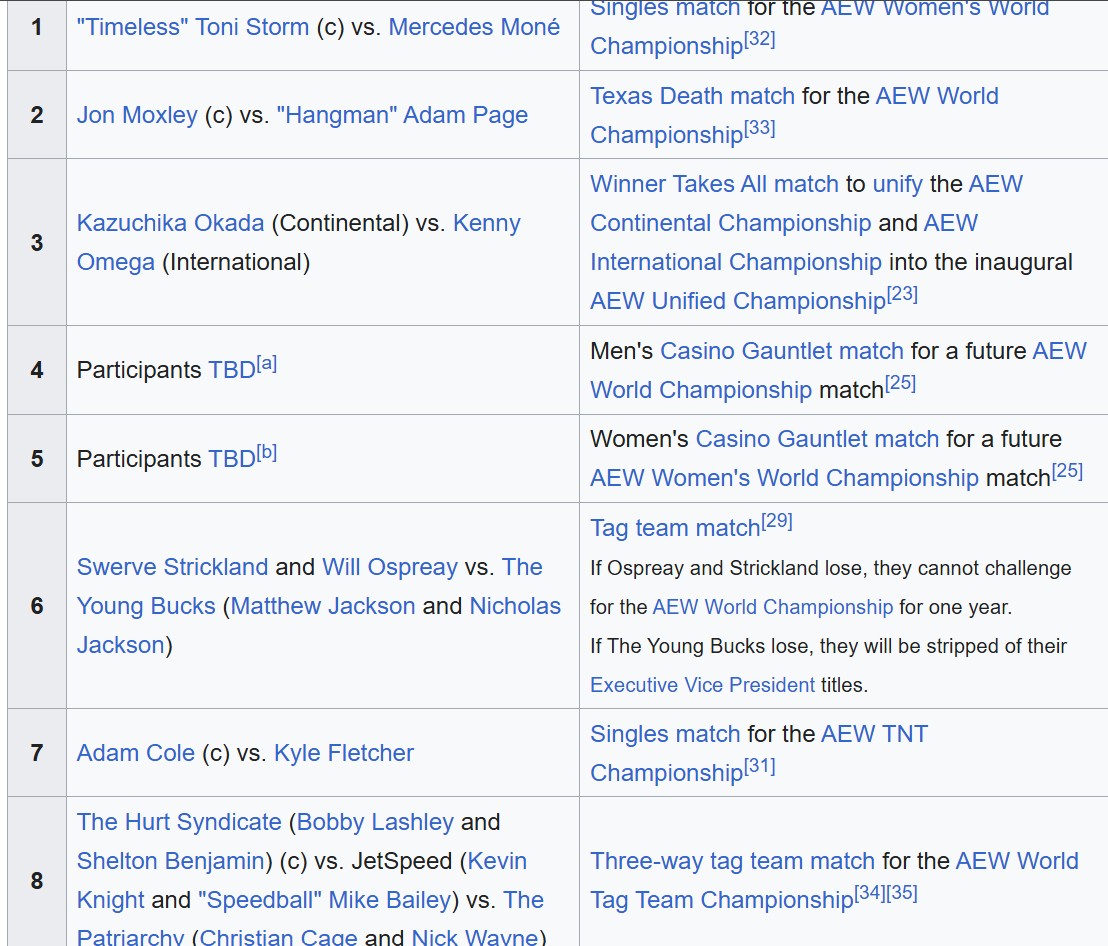The height and width of the screenshot is (946, 1108).
Task: Open the Texas Death match link
Action: (692, 96)
